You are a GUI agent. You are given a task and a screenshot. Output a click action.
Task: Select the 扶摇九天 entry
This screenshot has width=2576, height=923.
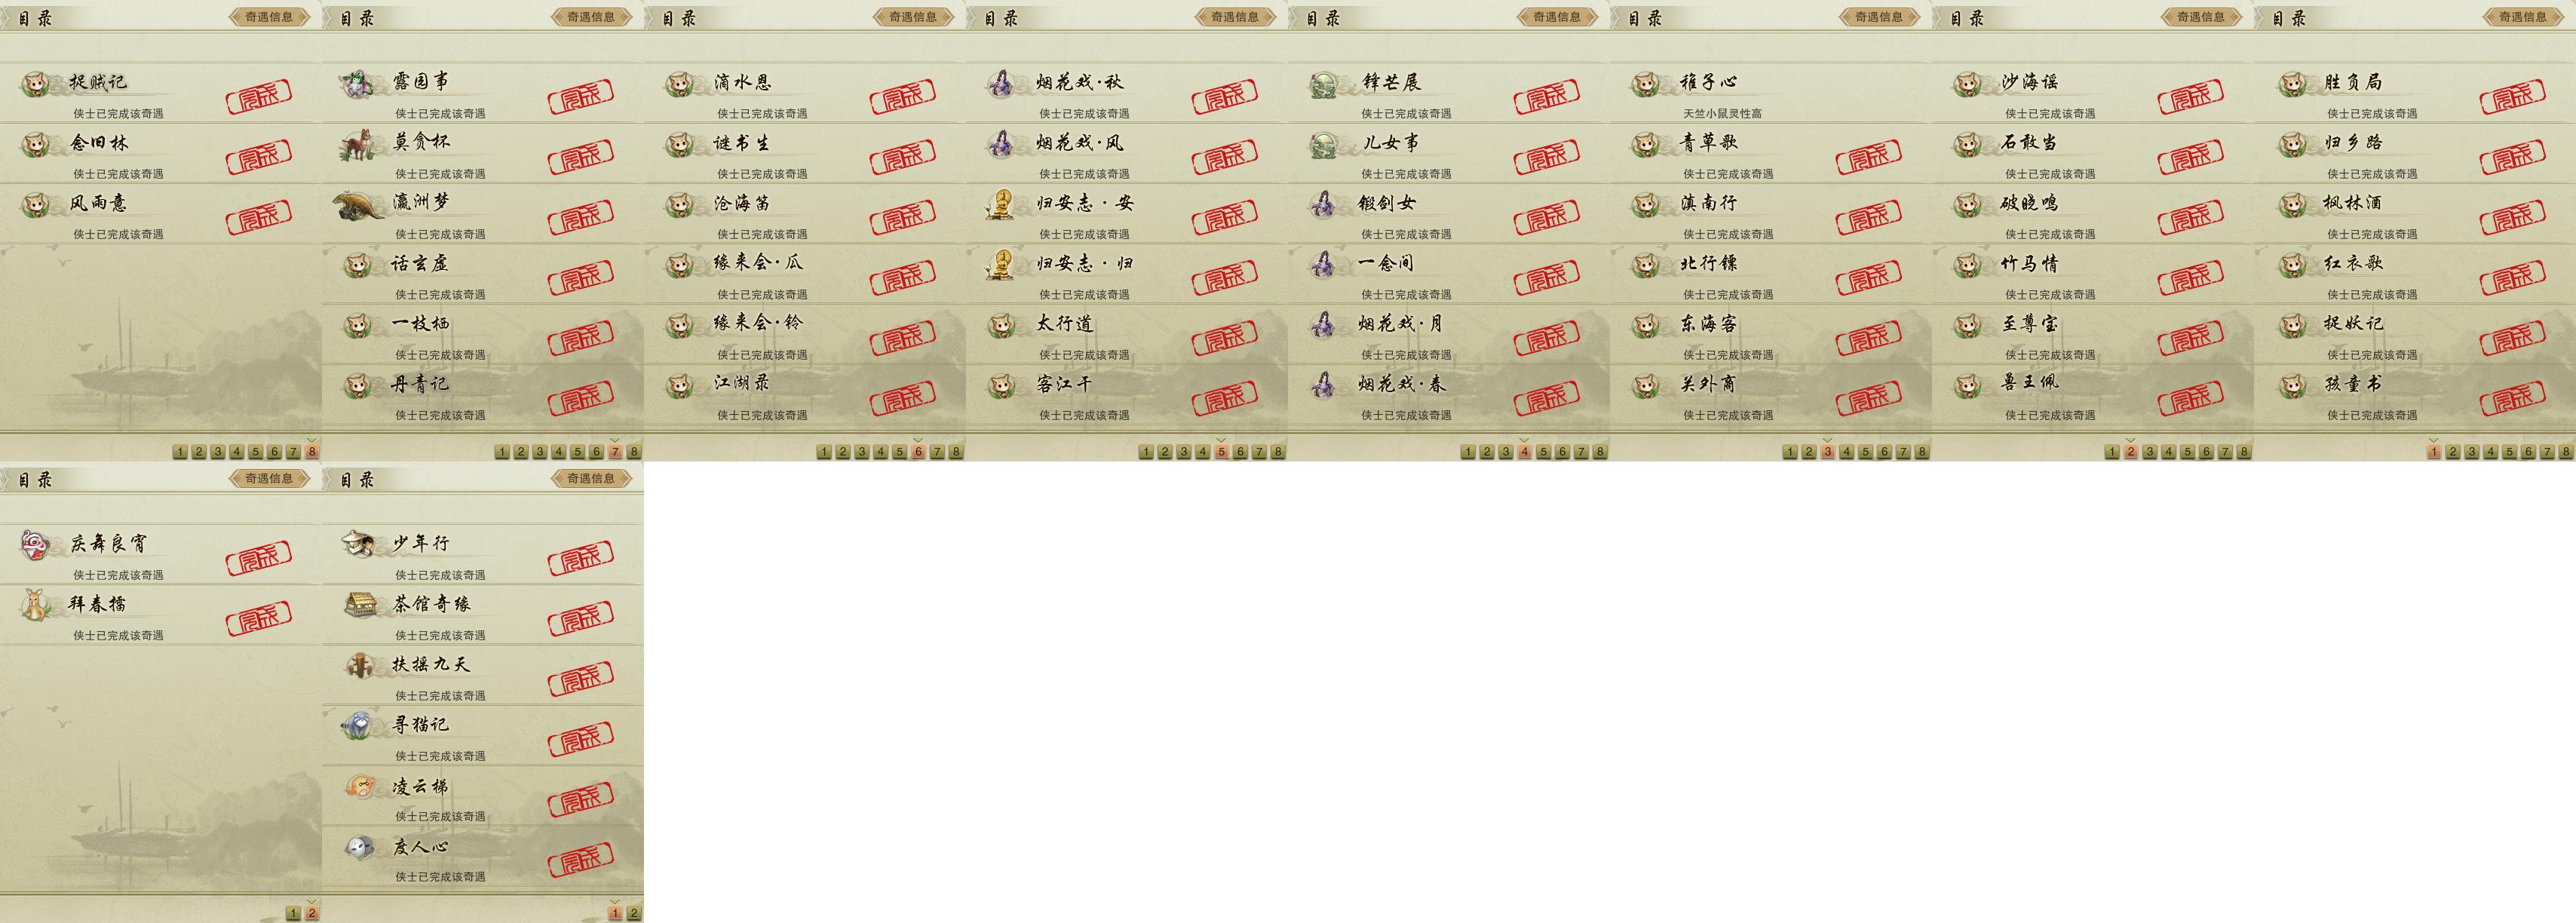[483, 675]
